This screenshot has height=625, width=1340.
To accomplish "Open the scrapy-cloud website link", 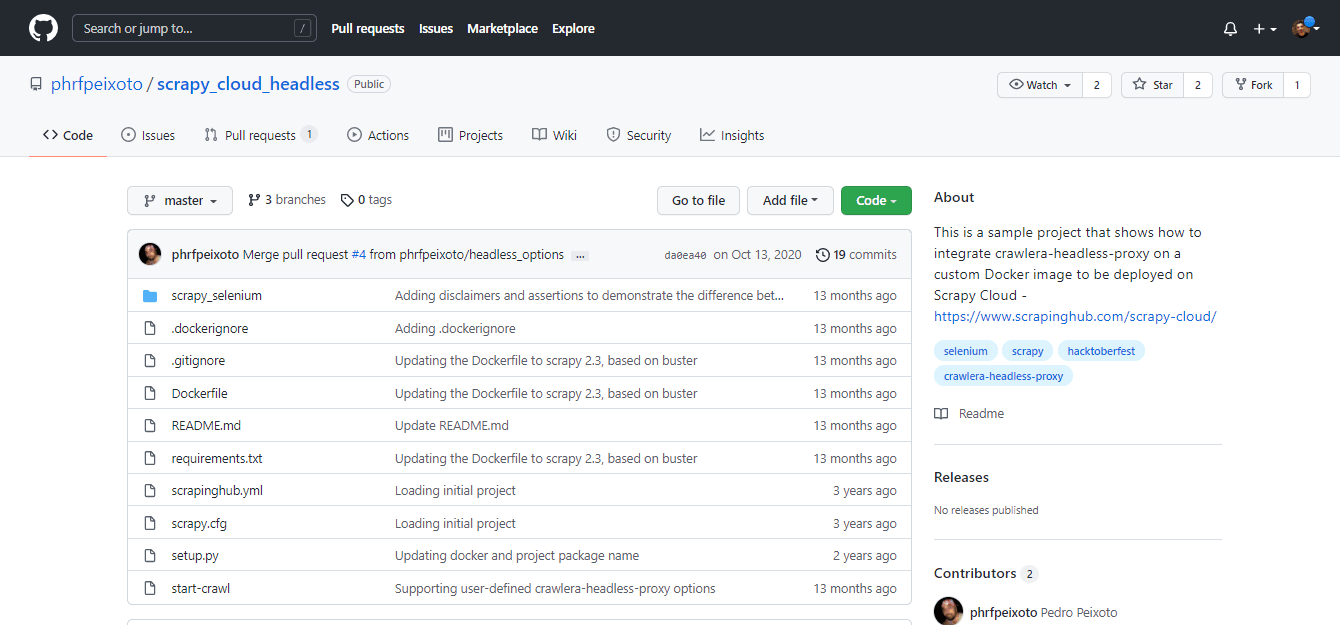I will click(1074, 316).
